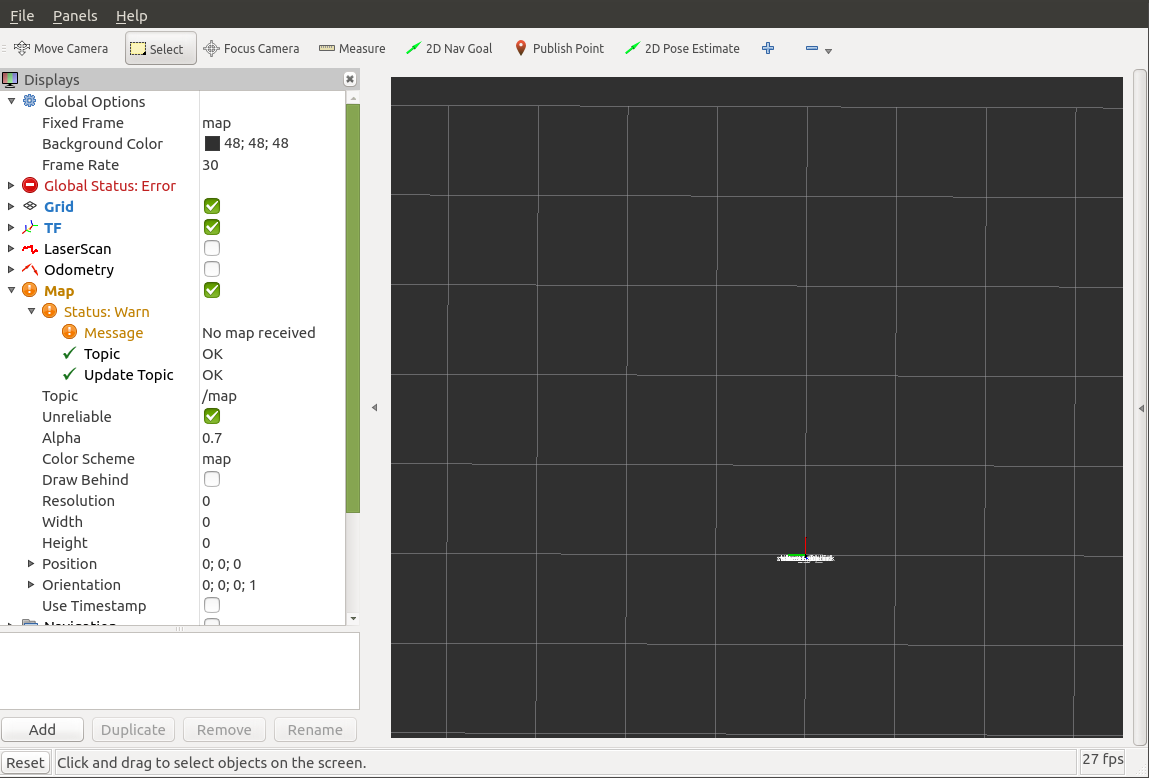Expand the Orientation property

(31, 585)
